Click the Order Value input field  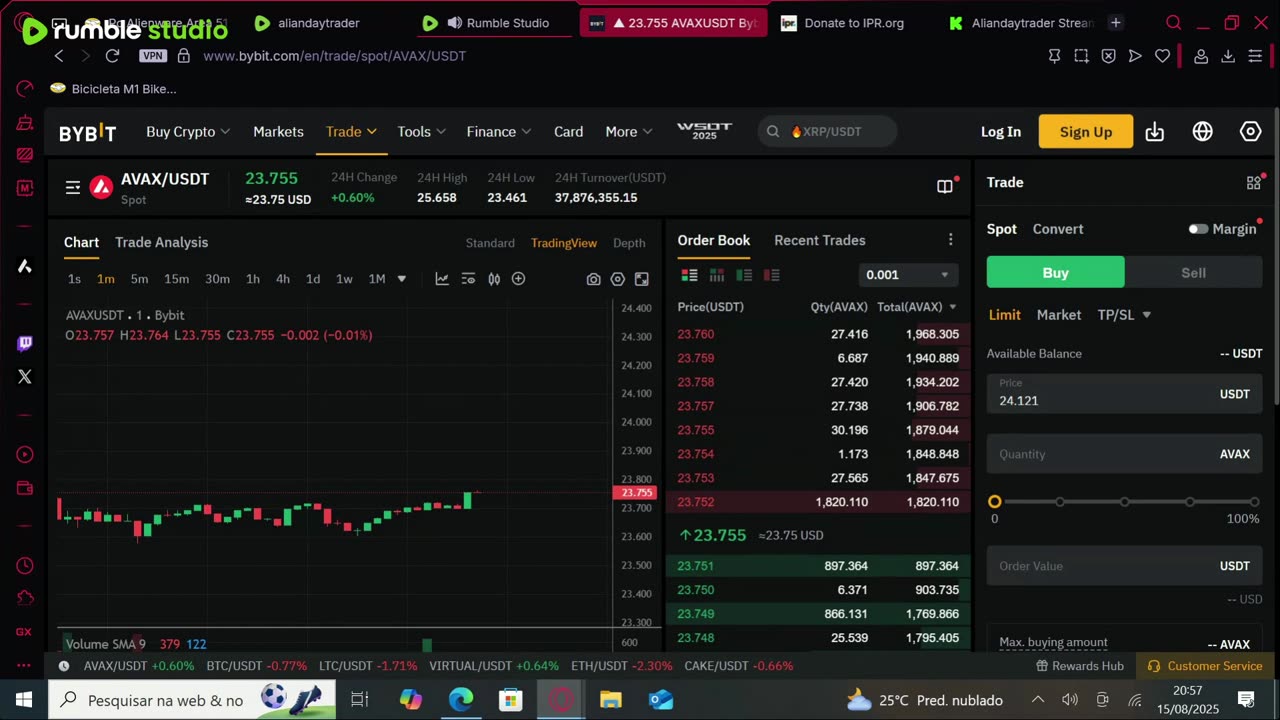point(1124,566)
